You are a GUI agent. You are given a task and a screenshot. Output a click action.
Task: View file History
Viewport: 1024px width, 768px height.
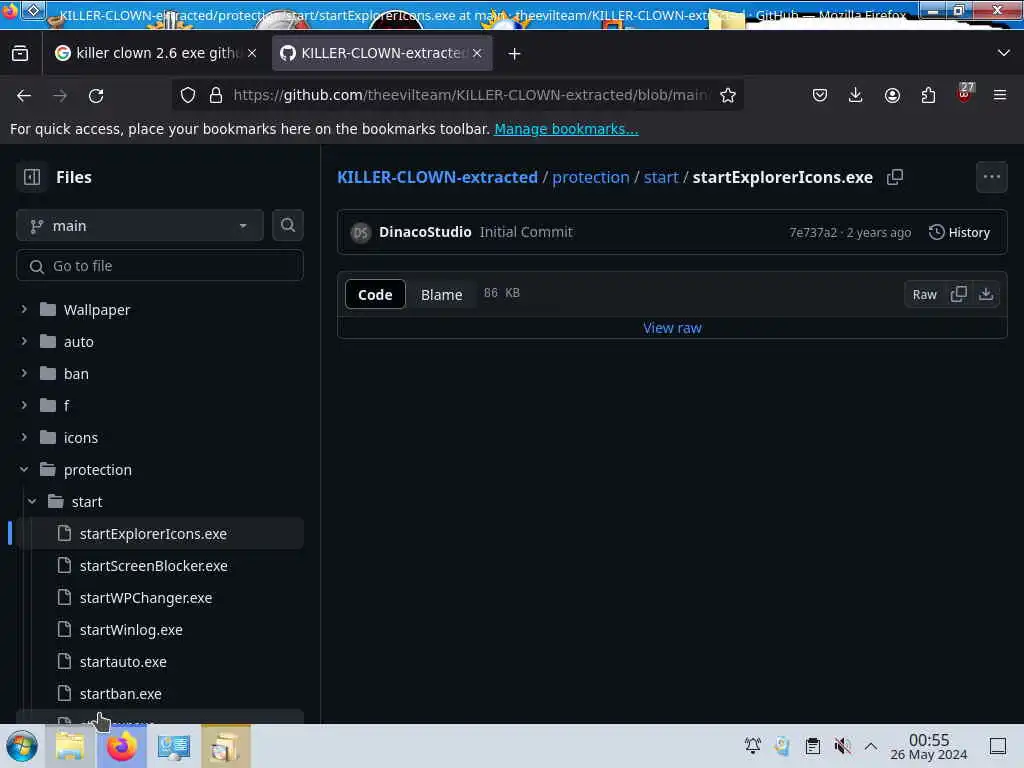[x=959, y=232]
